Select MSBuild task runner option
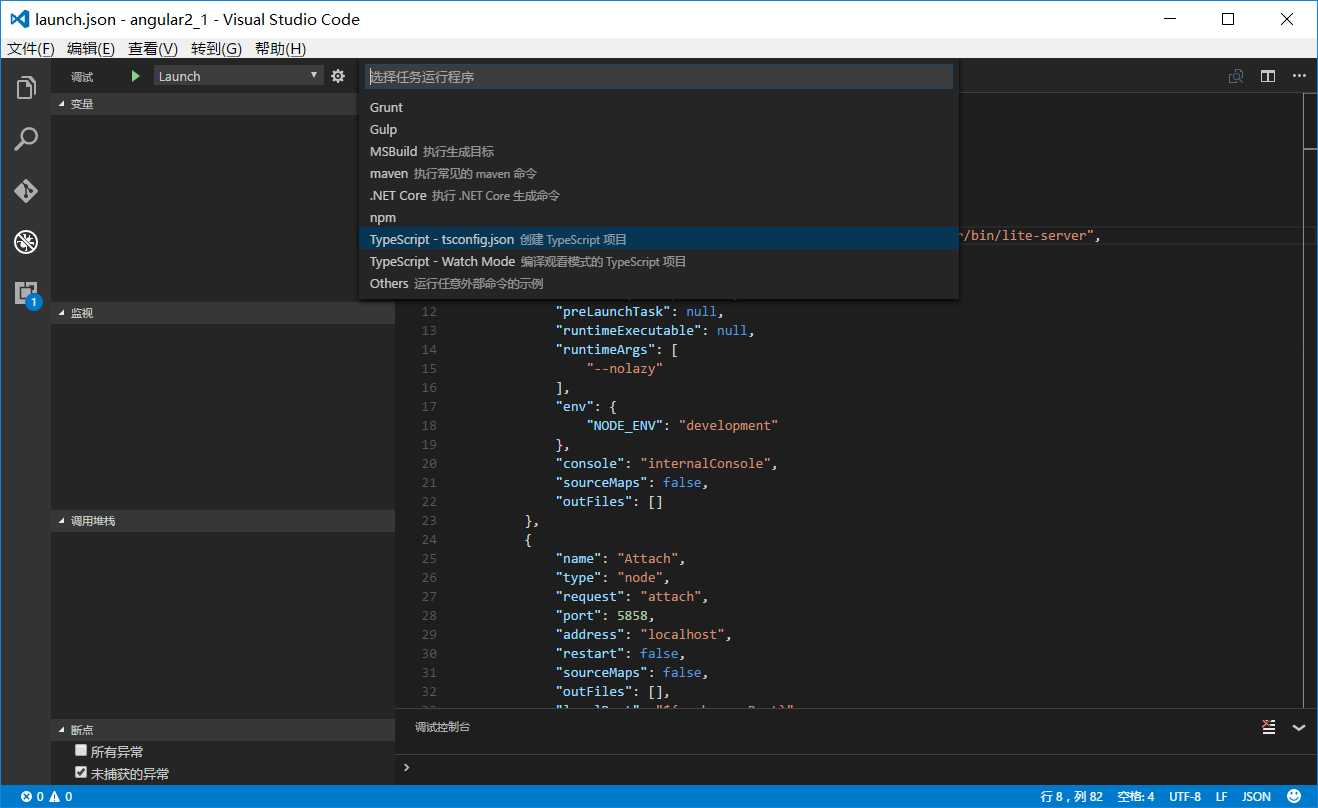 (658, 151)
